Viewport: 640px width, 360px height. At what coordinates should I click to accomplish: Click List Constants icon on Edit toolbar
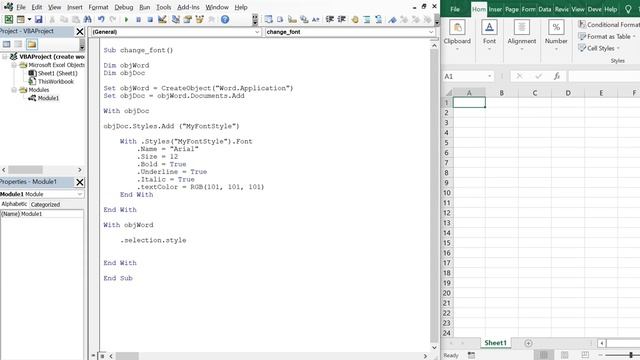pyautogui.click(x=280, y=19)
